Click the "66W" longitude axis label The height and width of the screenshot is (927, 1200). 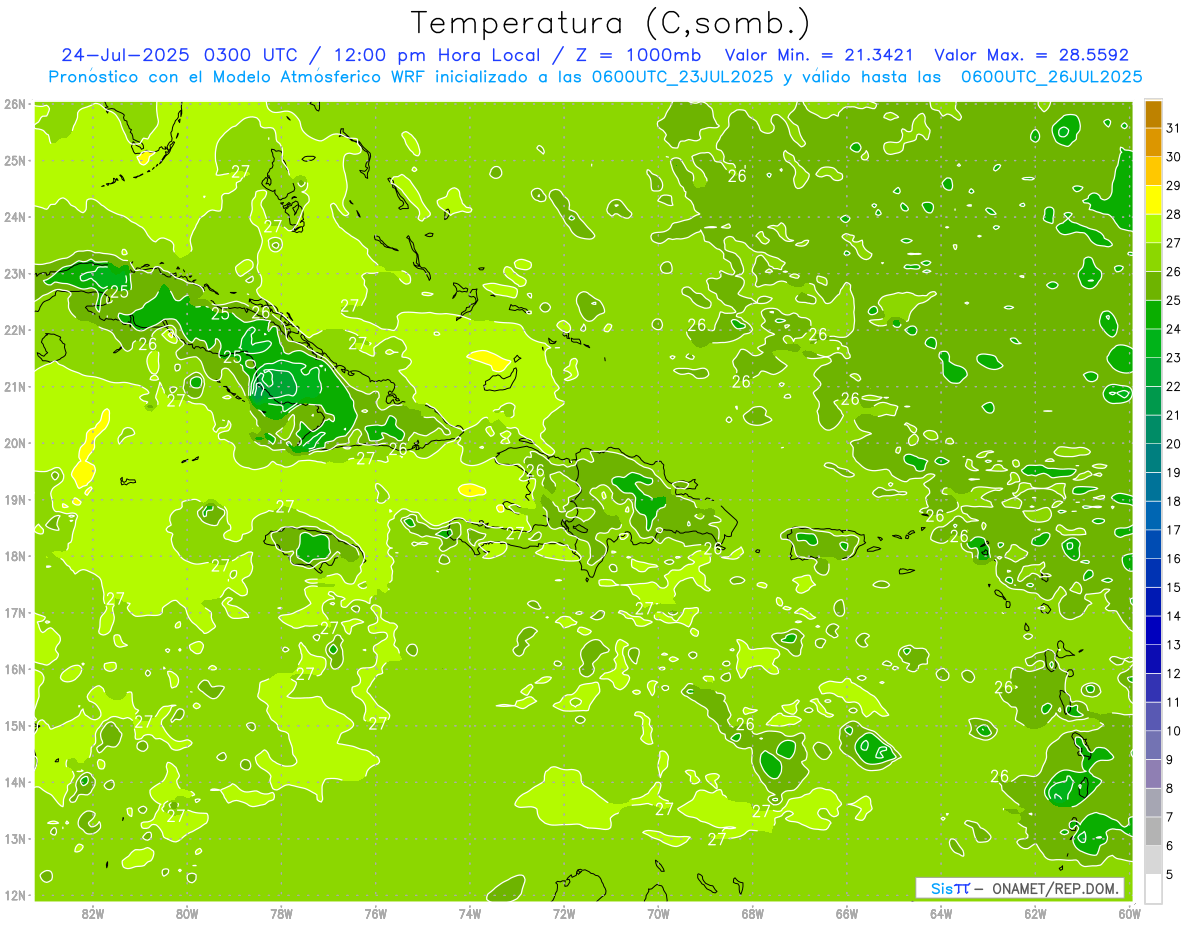coord(847,913)
